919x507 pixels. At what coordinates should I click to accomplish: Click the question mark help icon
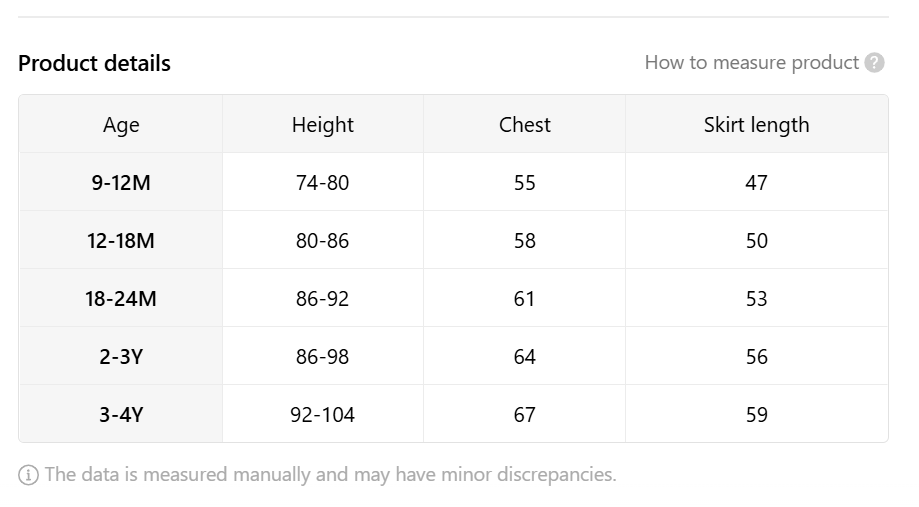coord(874,63)
